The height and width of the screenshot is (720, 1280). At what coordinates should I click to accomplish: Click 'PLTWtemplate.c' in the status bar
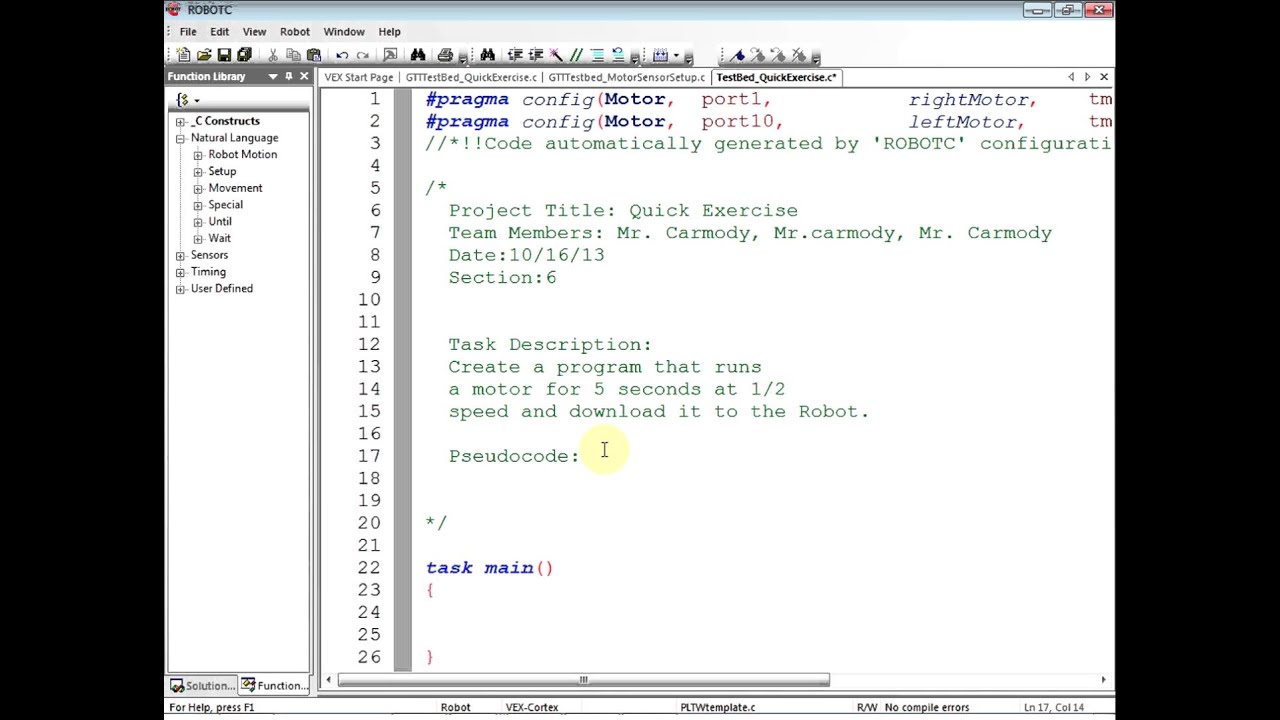(717, 708)
